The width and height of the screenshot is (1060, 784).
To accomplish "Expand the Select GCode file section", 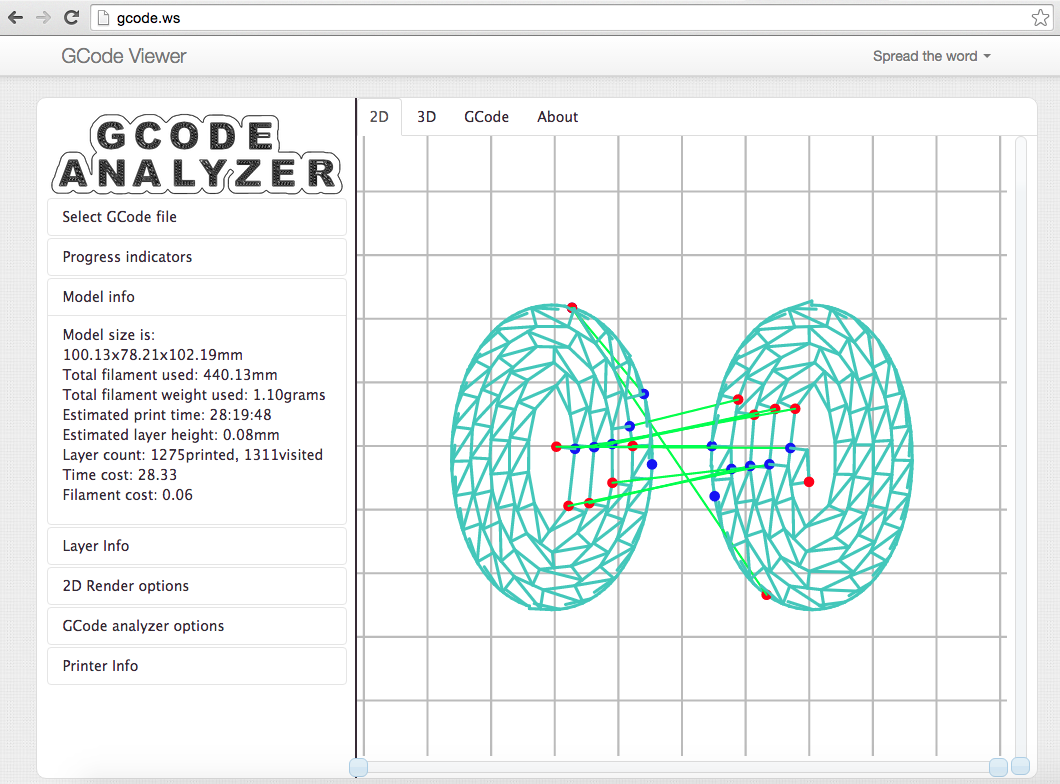I will [x=197, y=217].
